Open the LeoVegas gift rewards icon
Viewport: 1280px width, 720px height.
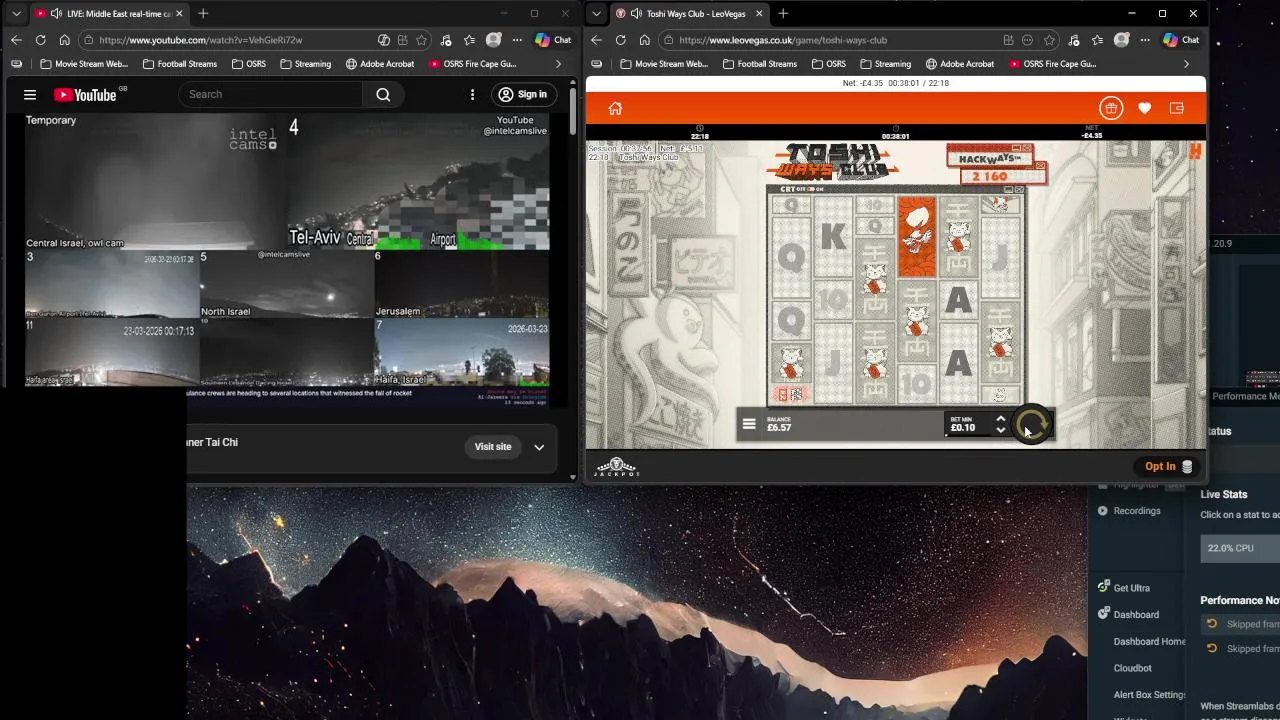[x=1110, y=108]
